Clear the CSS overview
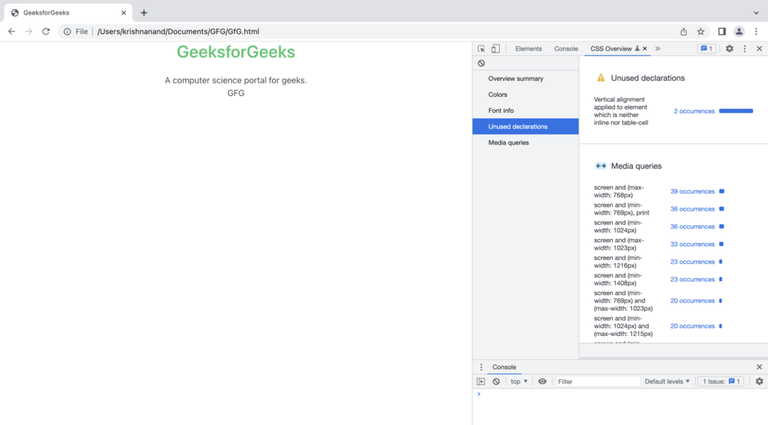The width and height of the screenshot is (768, 425). click(x=481, y=63)
